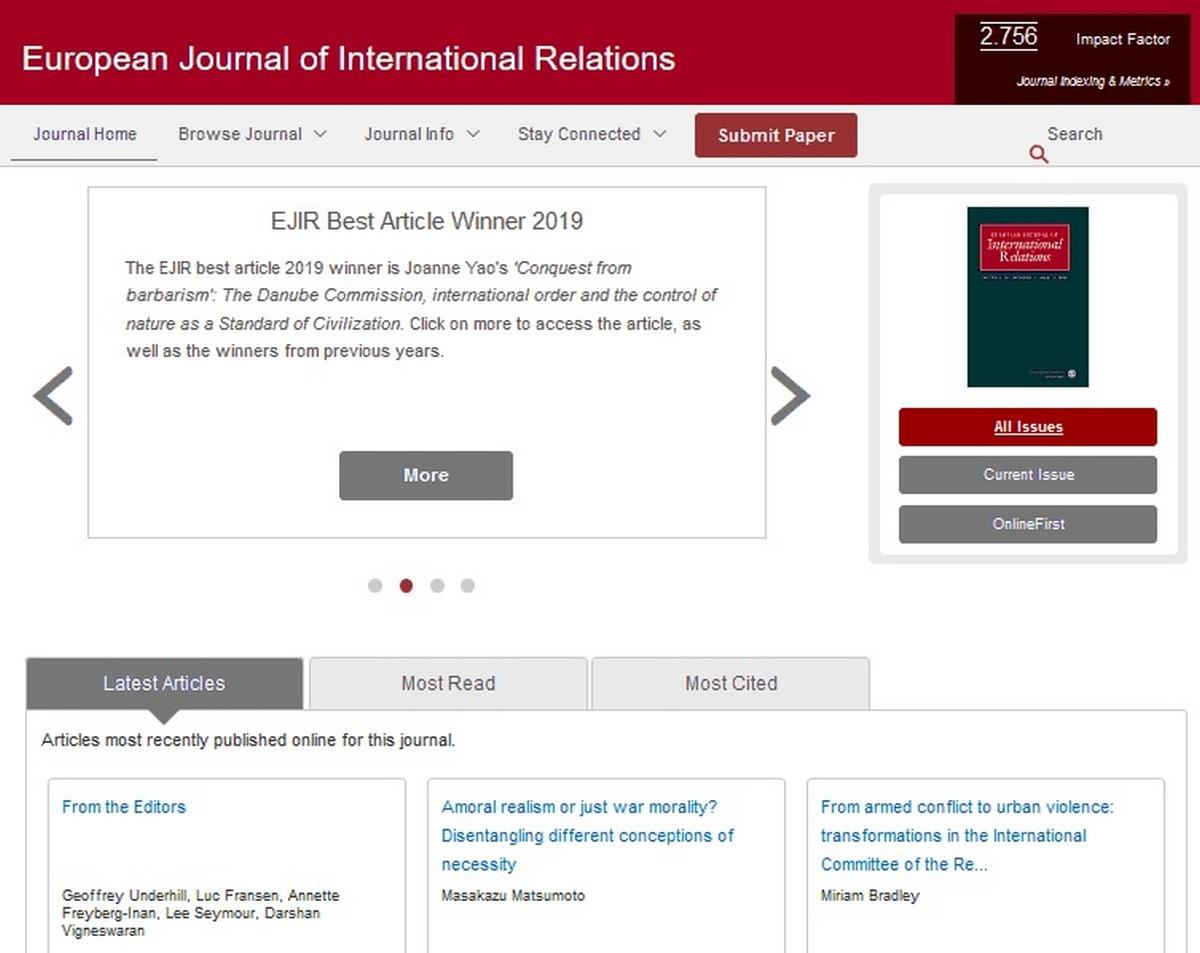Viewport: 1200px width, 953px height.
Task: Advance to next carousel slide arrow
Action: pos(790,396)
